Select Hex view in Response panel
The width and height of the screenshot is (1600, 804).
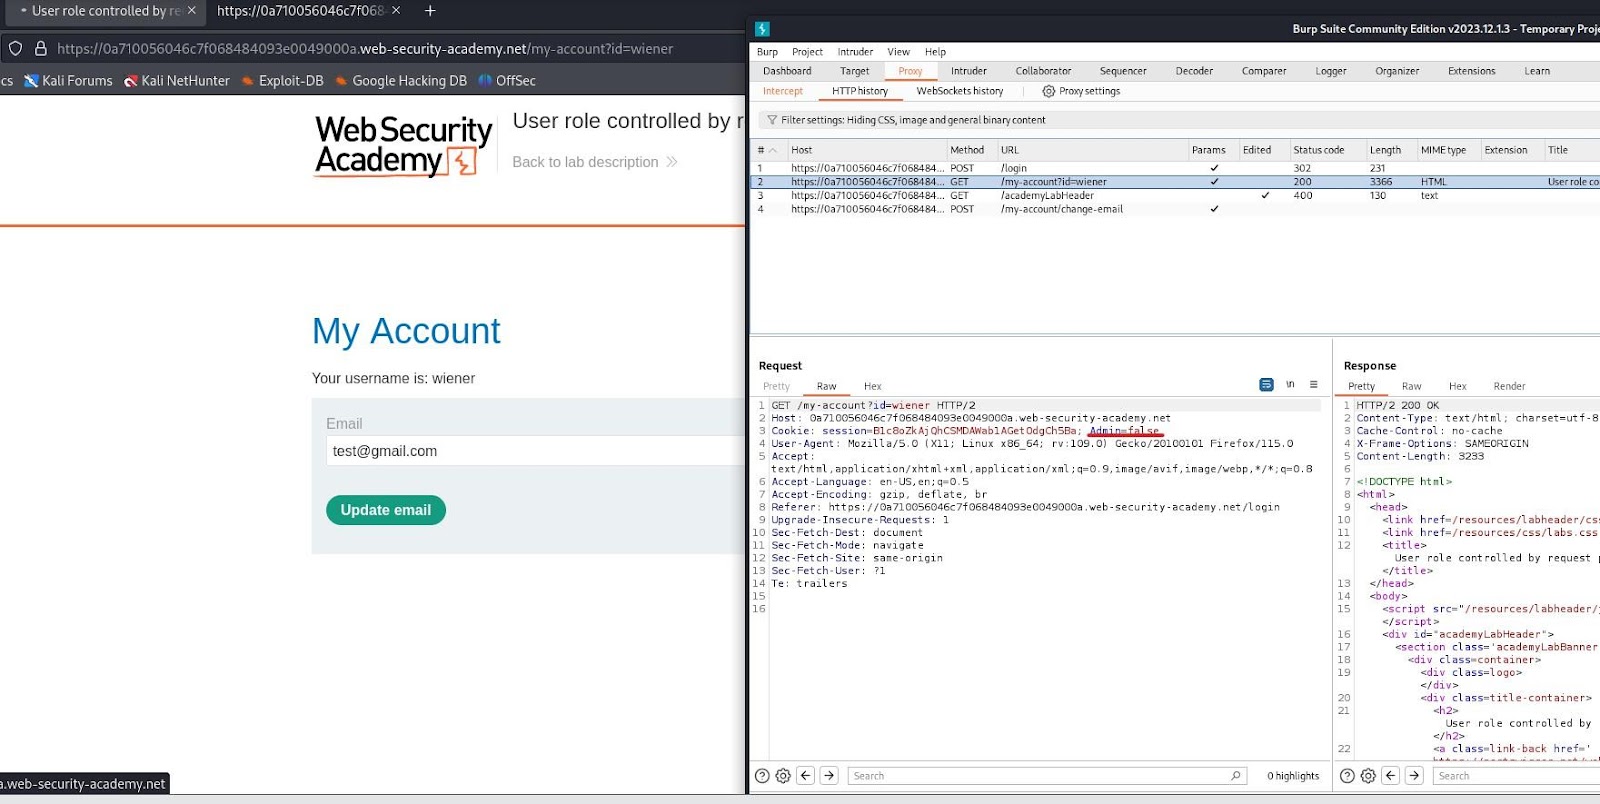(x=1458, y=386)
